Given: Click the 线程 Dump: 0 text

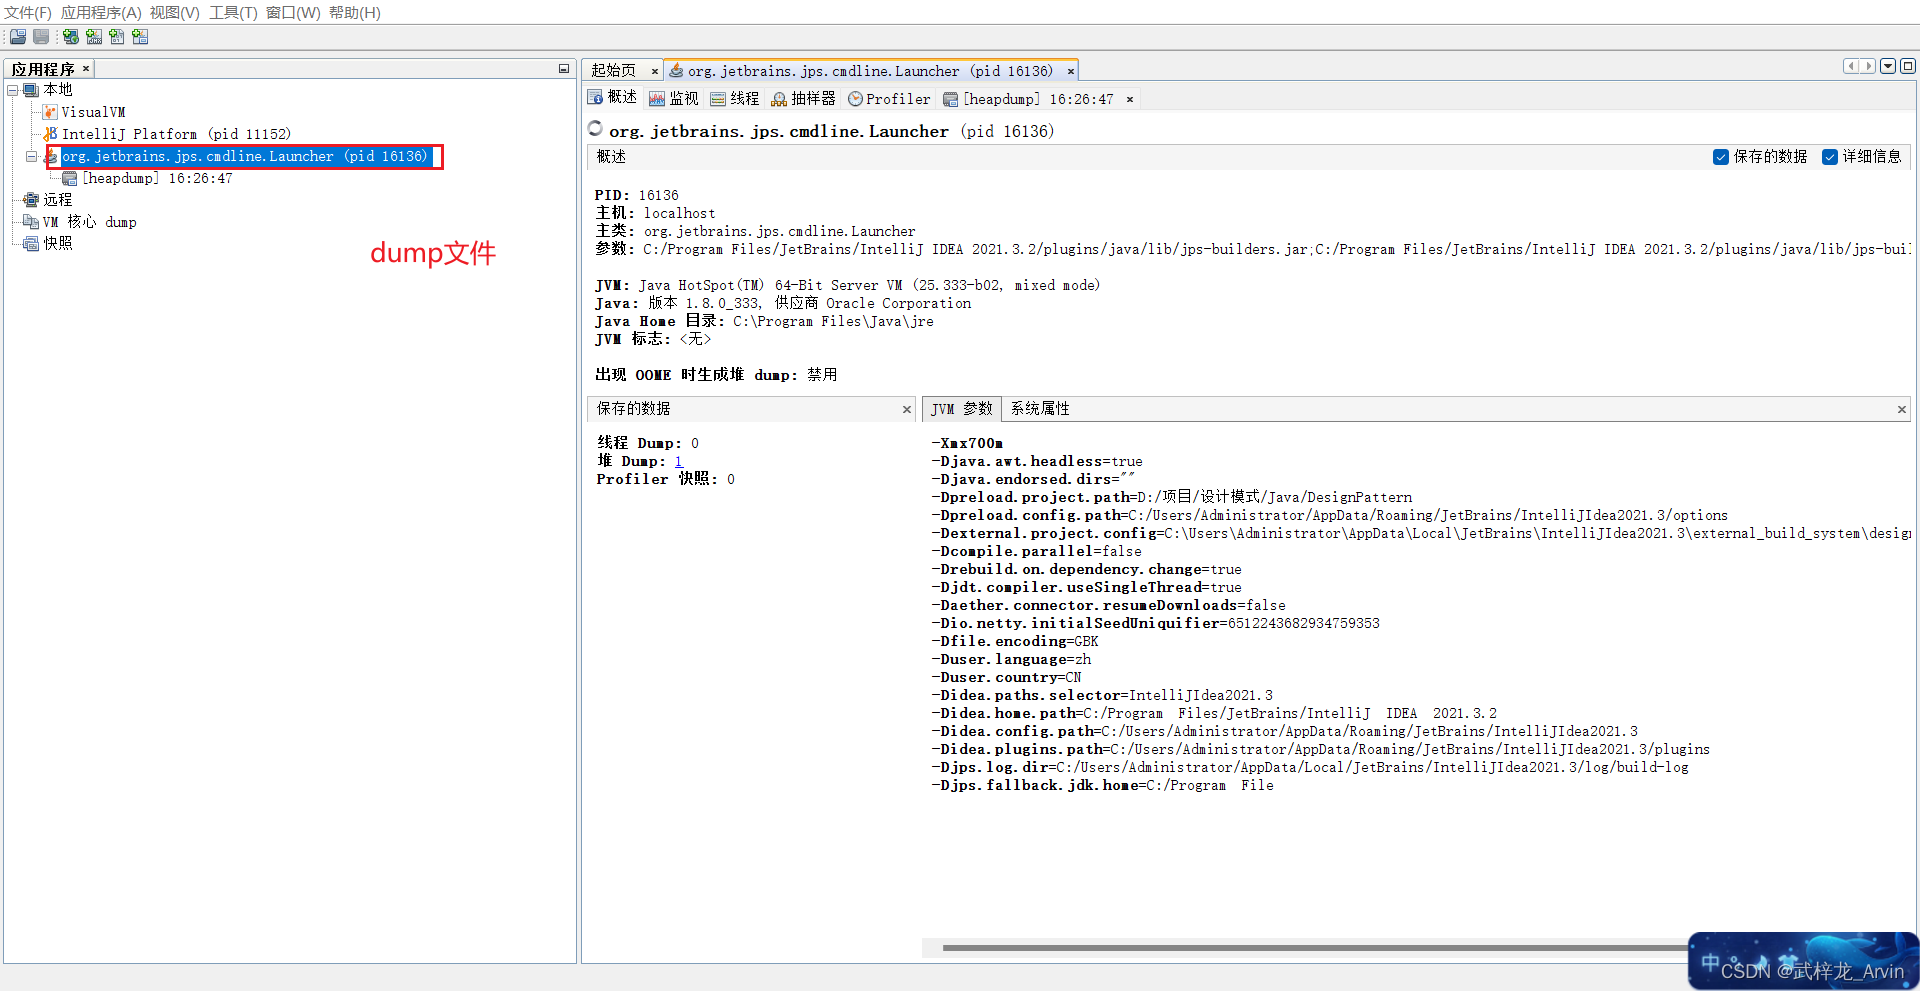Looking at the screenshot, I should point(648,444).
